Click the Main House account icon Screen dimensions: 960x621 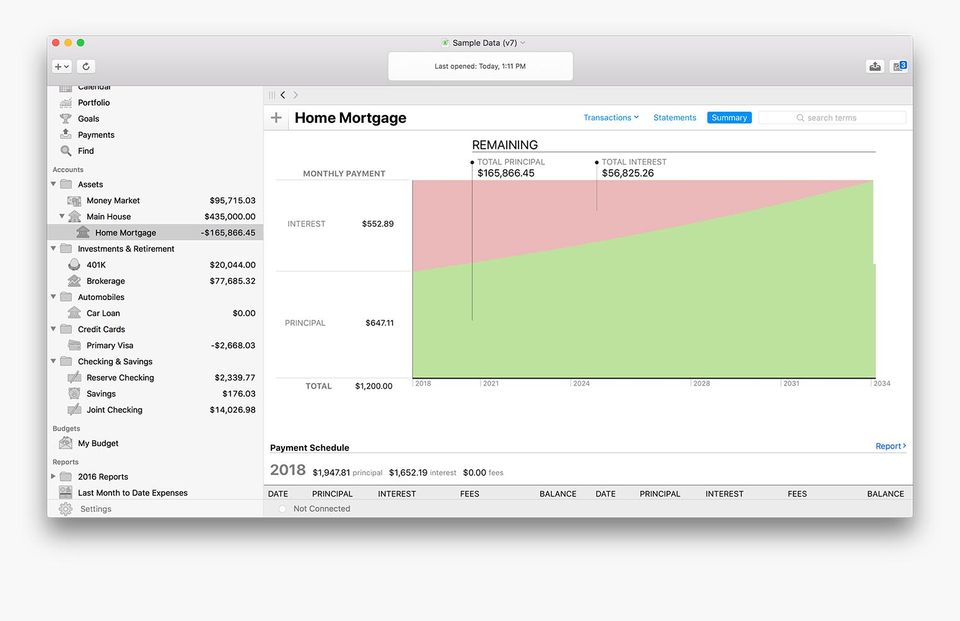[75, 216]
